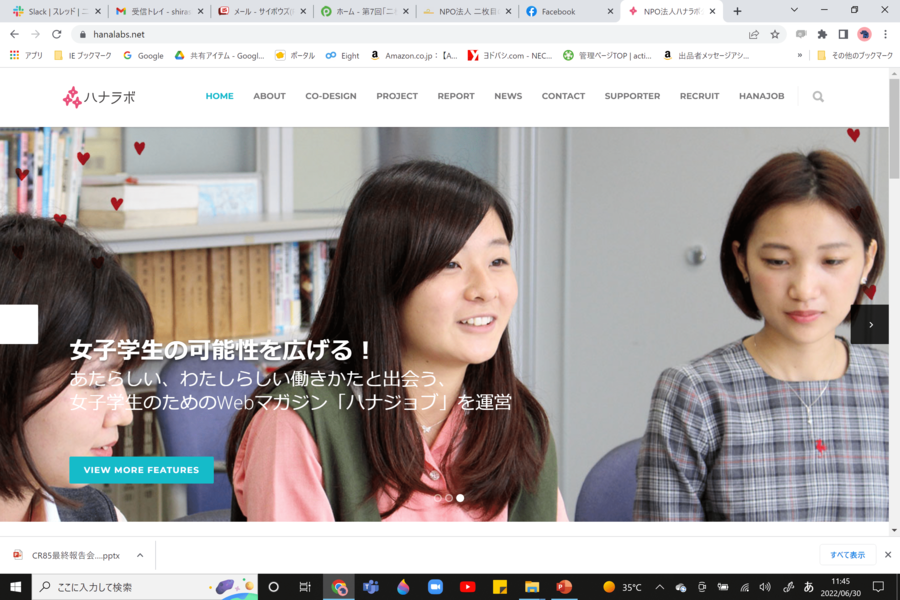The width and height of the screenshot is (900, 600).
Task: Click the VIEW MORE FEATURES button
Action: [x=141, y=470]
